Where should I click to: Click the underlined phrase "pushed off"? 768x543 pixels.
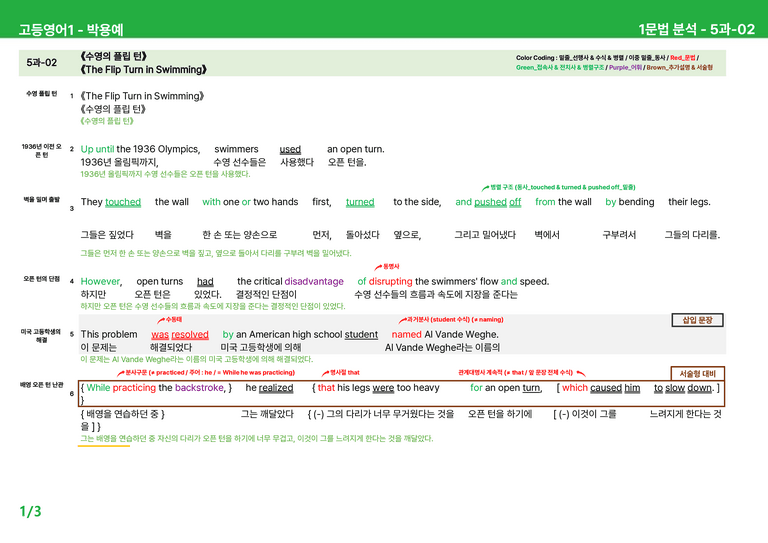click(498, 202)
